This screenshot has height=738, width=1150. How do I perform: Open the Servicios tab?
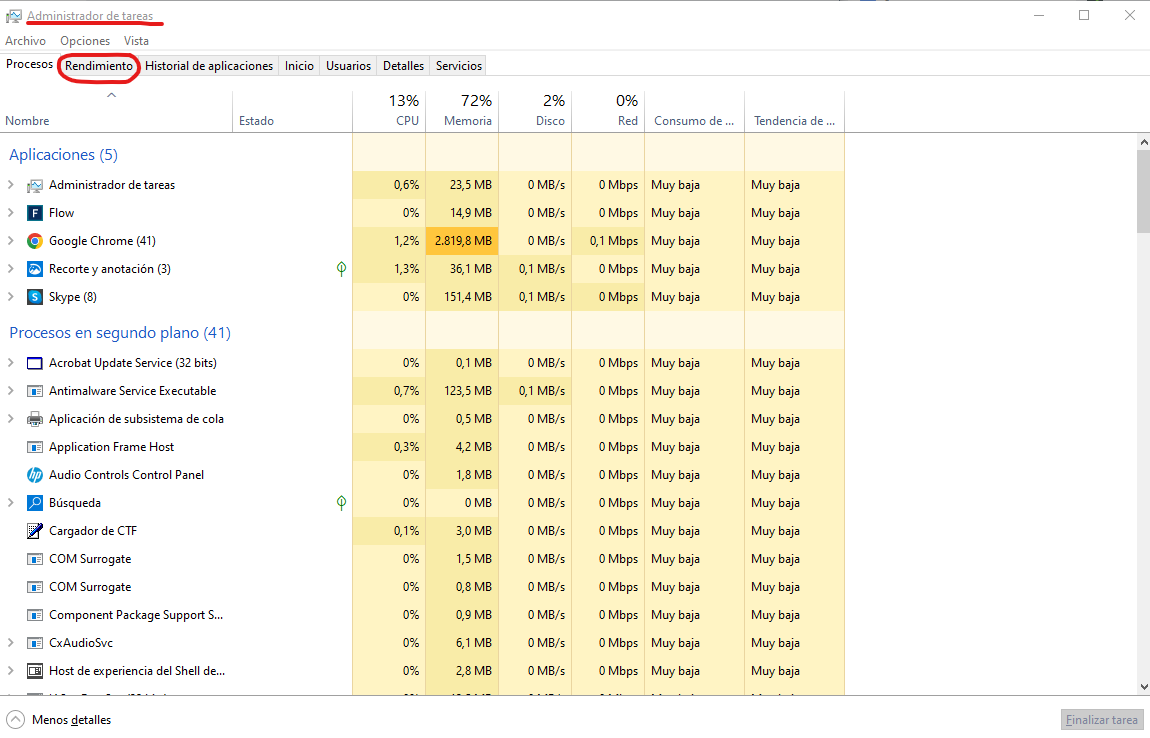[x=459, y=66]
